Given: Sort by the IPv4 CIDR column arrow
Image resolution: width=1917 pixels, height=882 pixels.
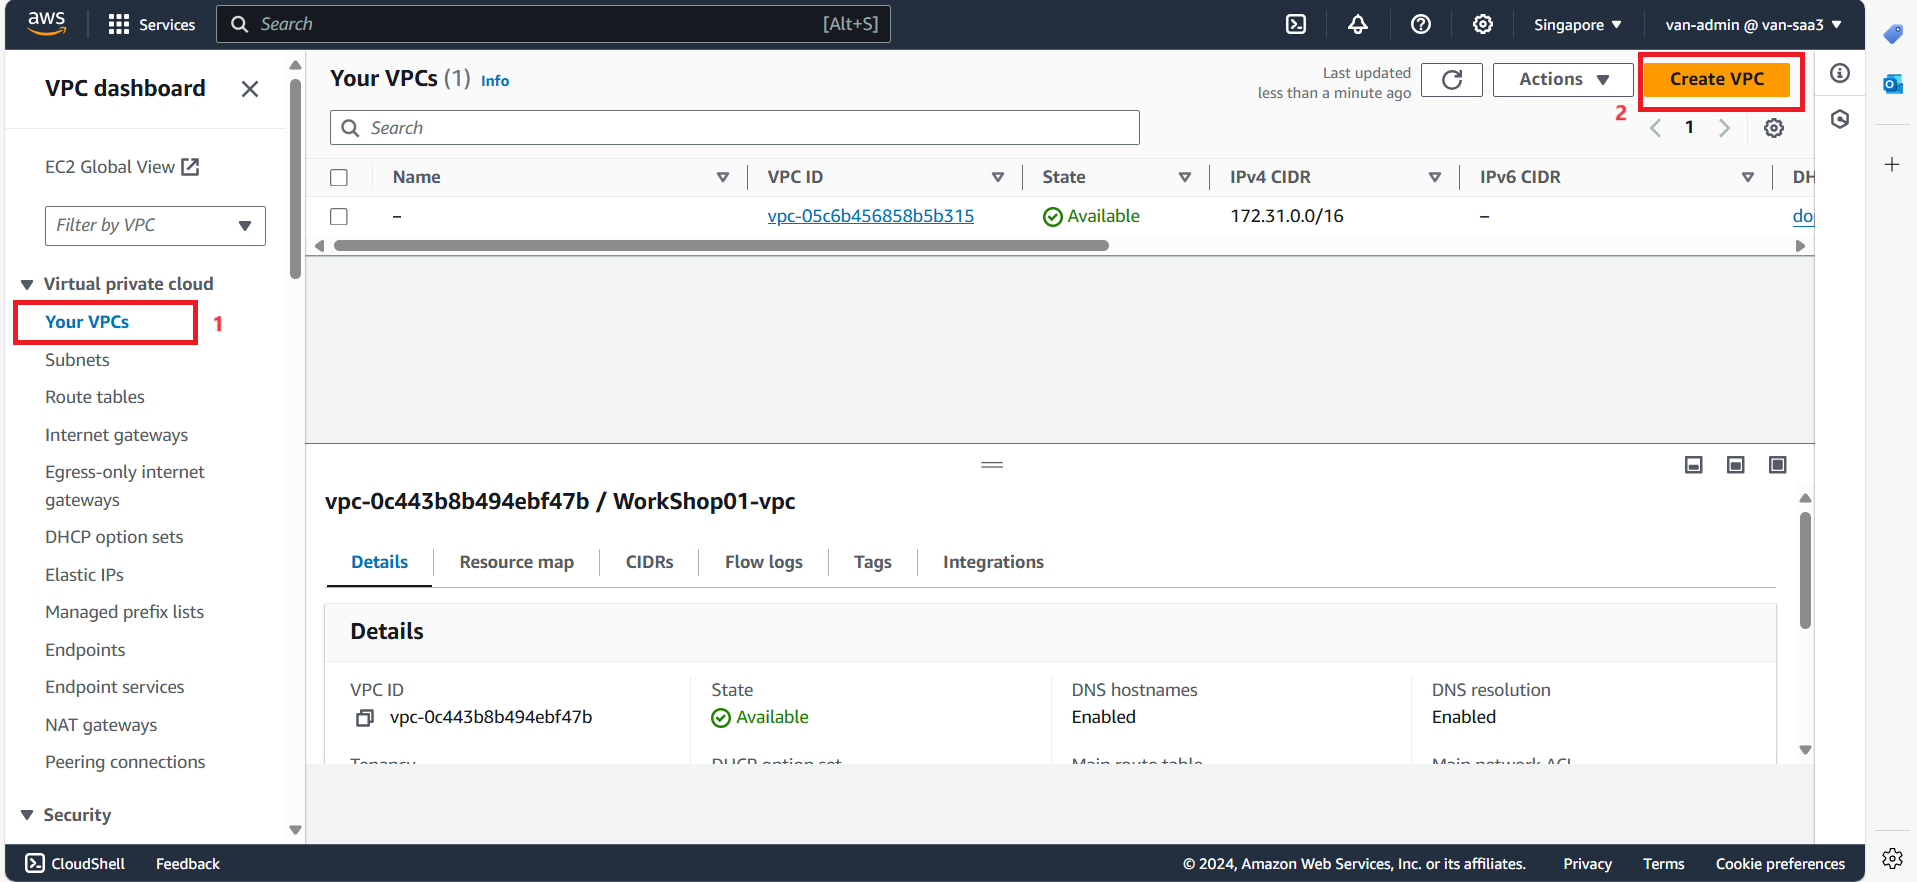Looking at the screenshot, I should click(x=1434, y=178).
